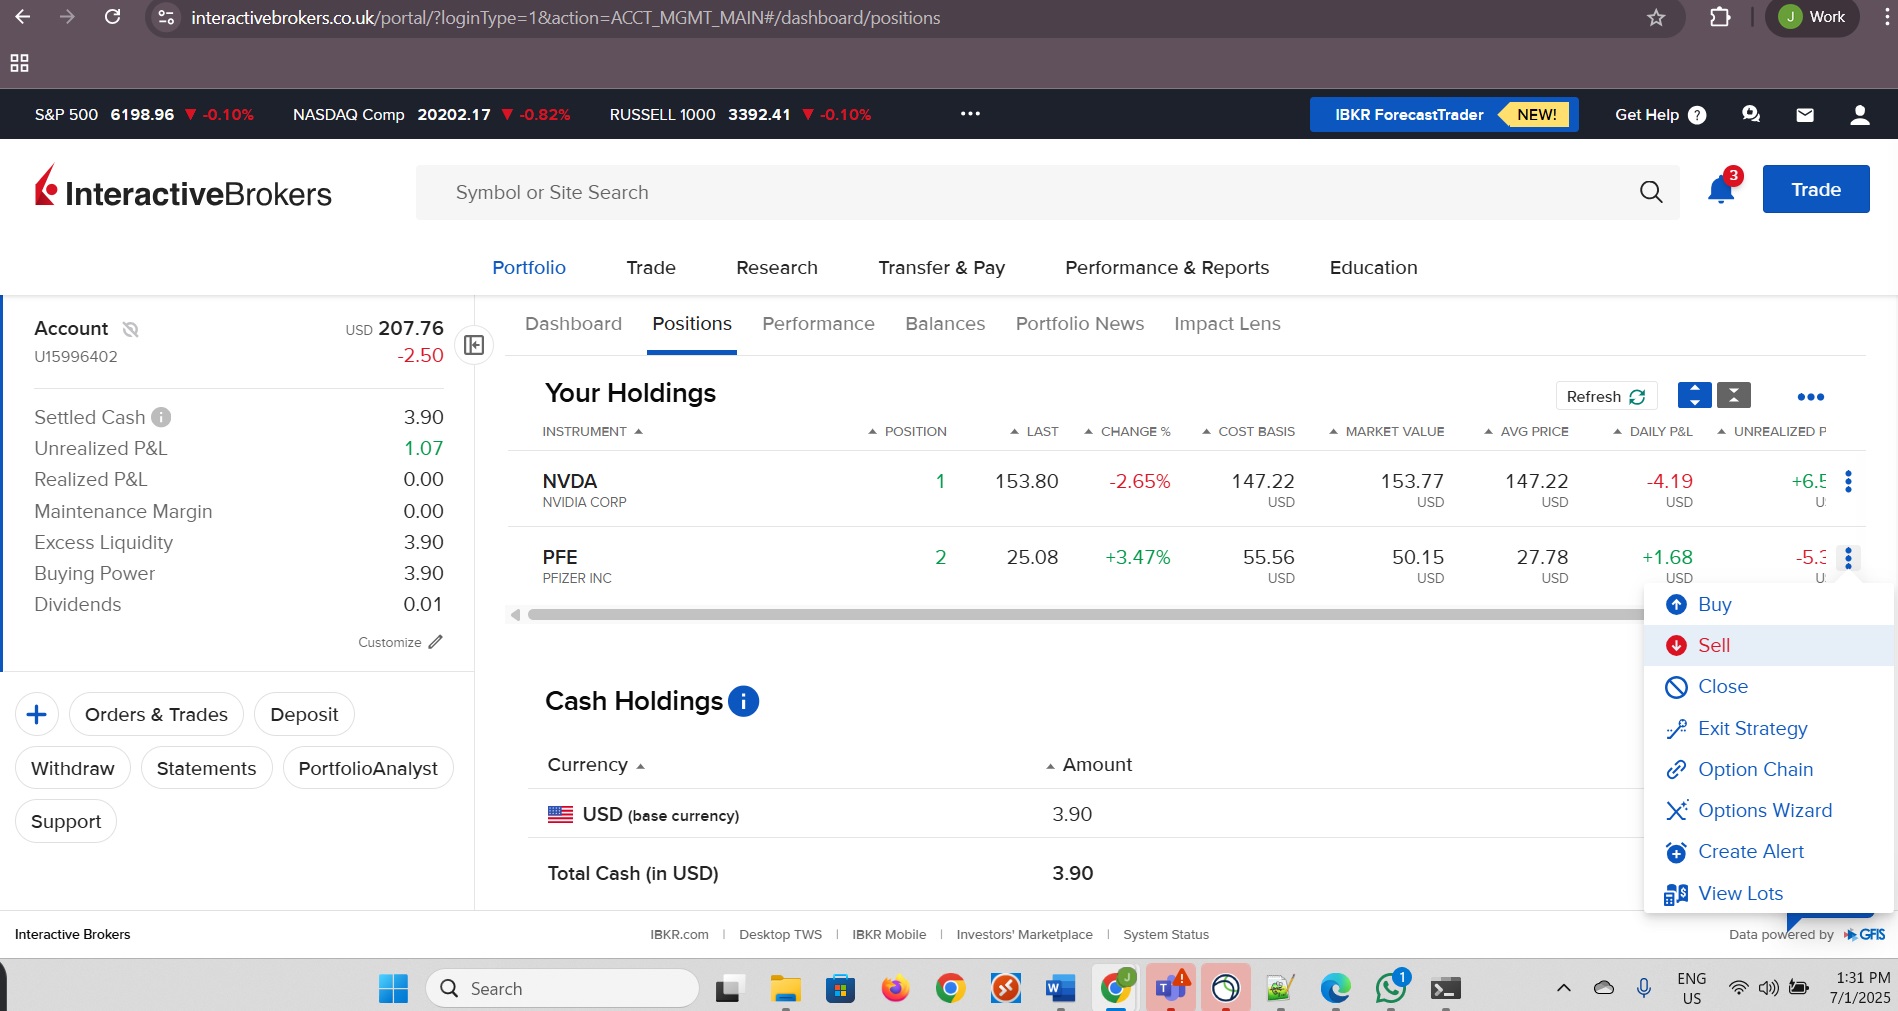The height and width of the screenshot is (1011, 1898).
Task: Focus Symbol or Site Search field
Action: click(1030, 192)
